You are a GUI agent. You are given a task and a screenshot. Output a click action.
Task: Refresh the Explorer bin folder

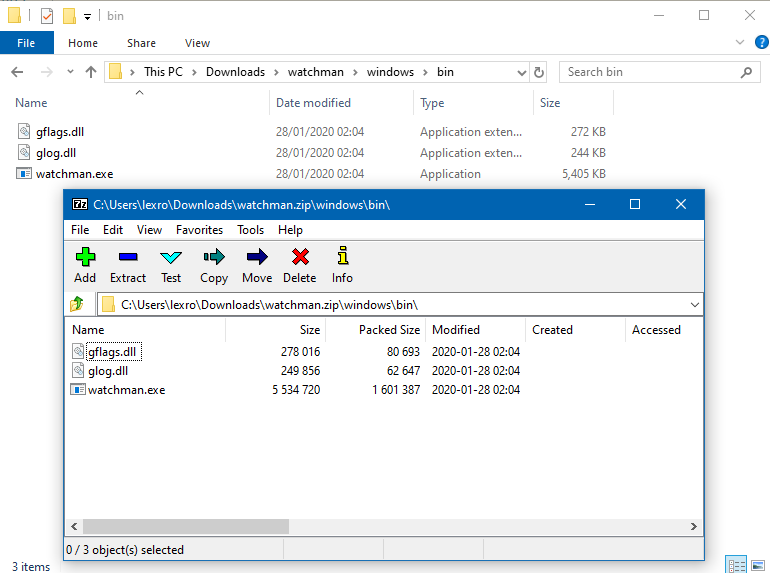point(539,72)
